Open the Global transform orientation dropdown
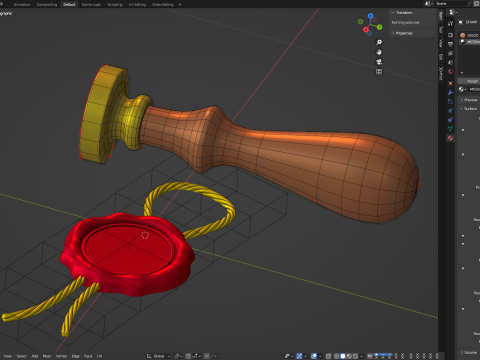This screenshot has width=480, height=360. point(159,356)
